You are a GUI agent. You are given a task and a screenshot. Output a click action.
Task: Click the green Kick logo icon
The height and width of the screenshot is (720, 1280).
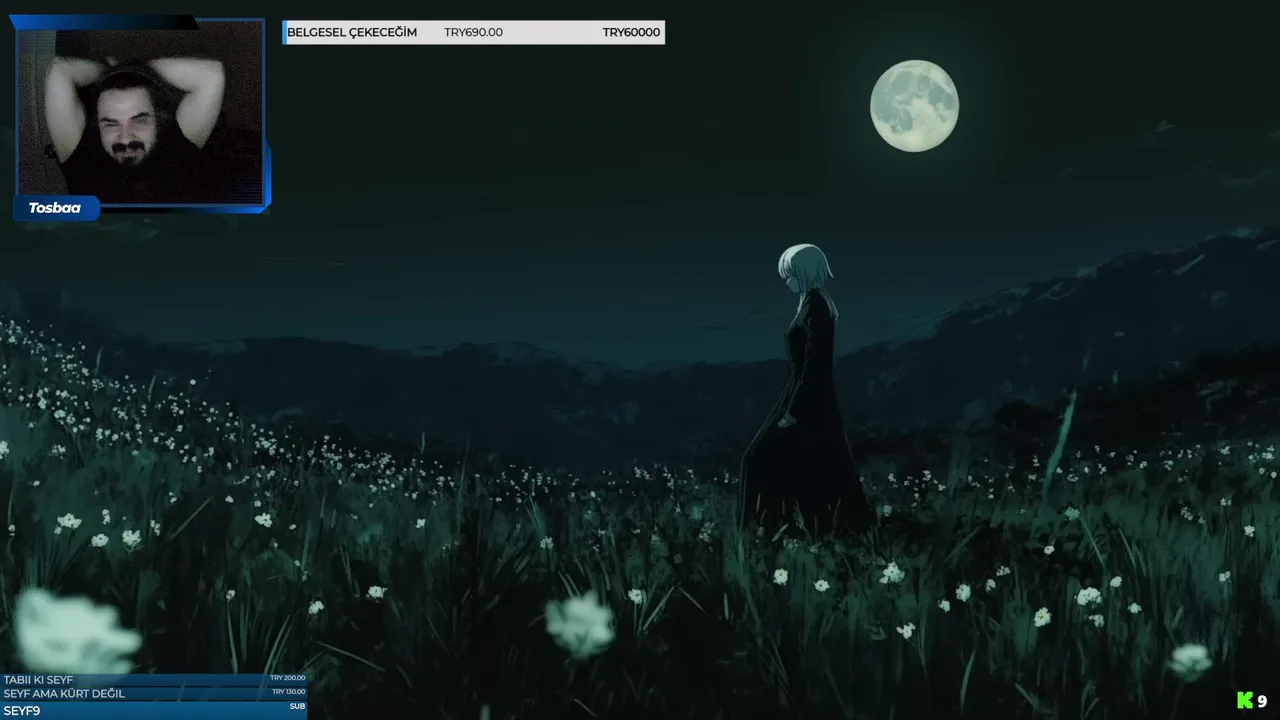pyautogui.click(x=1245, y=701)
